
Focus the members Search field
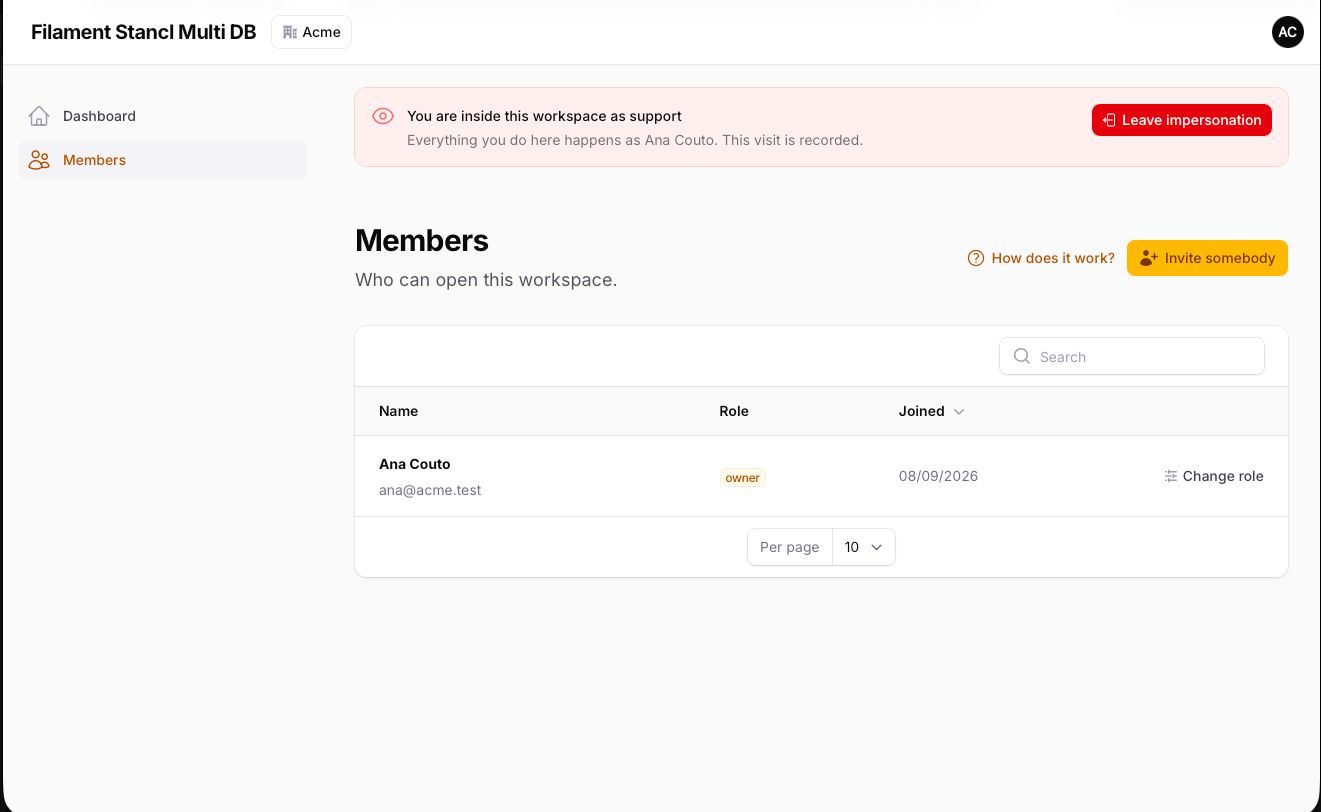[x=1132, y=356]
